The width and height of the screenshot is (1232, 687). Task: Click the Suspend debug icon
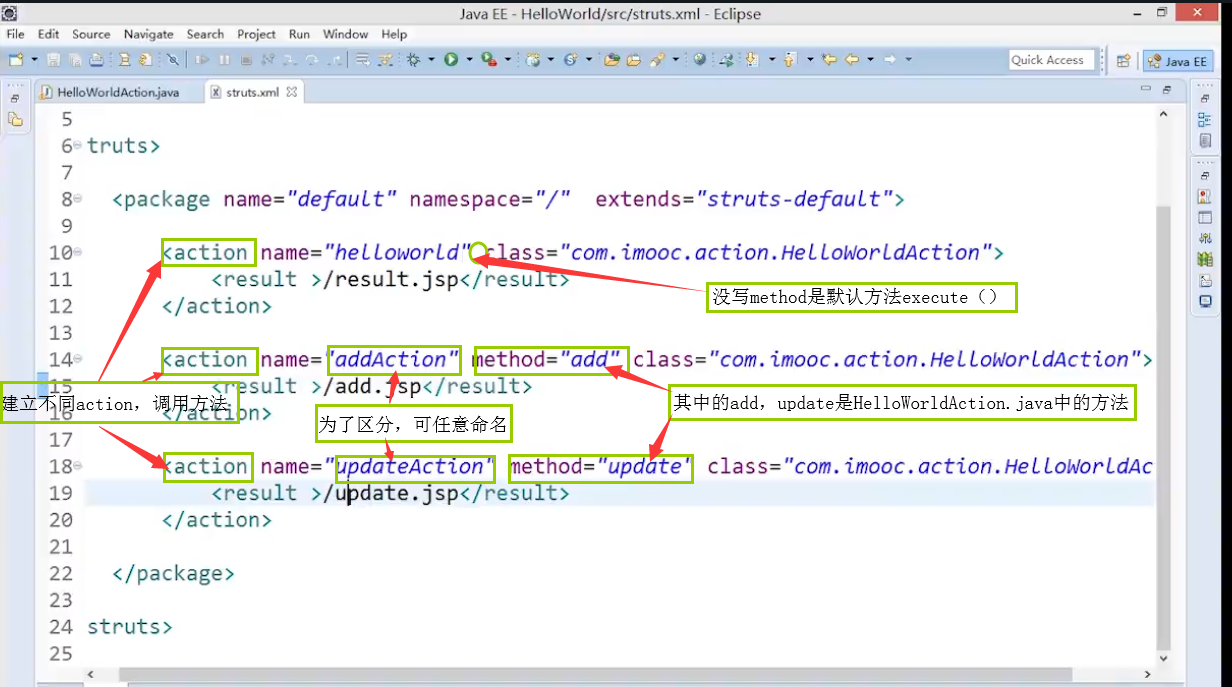click(224, 60)
